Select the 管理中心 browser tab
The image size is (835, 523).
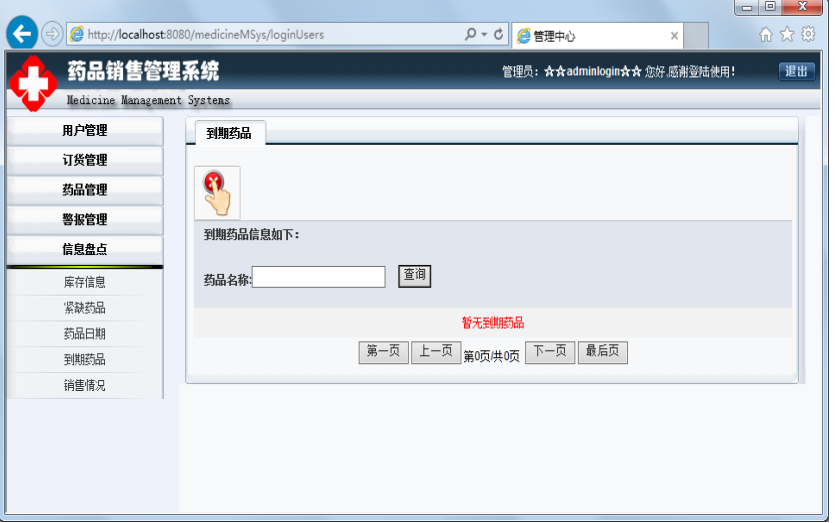click(x=597, y=36)
